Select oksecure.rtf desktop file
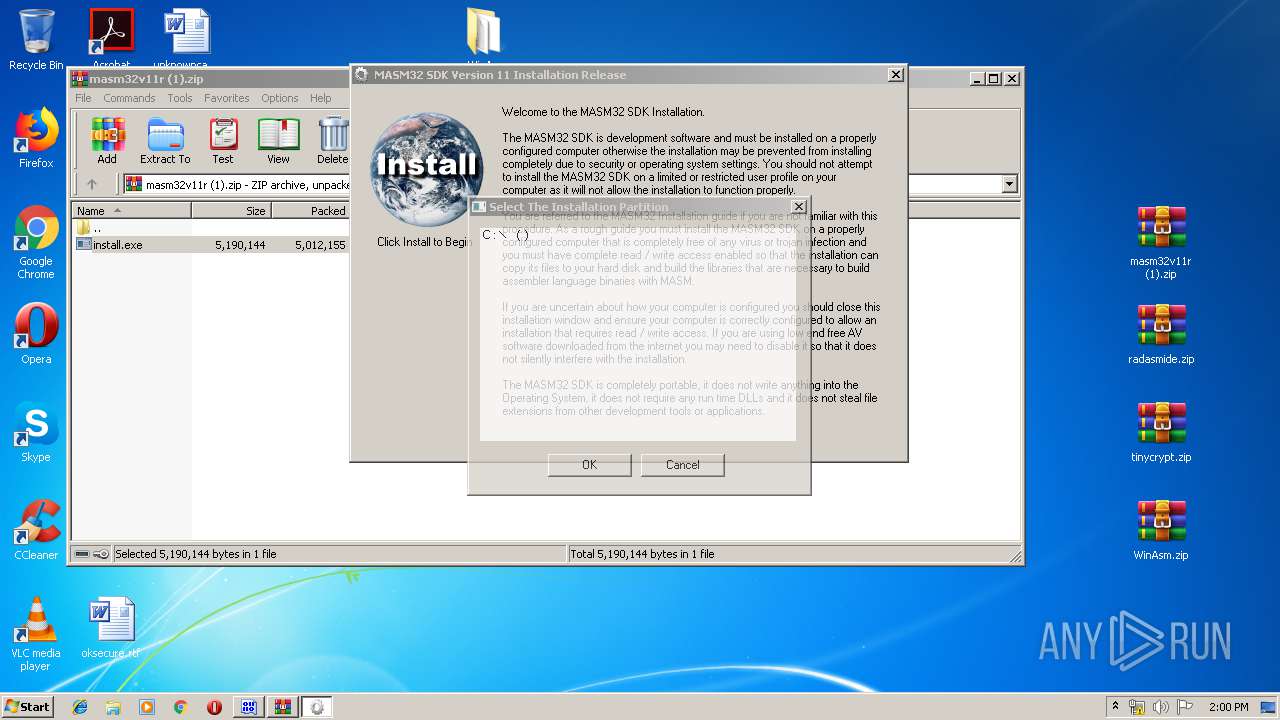 coord(110,628)
